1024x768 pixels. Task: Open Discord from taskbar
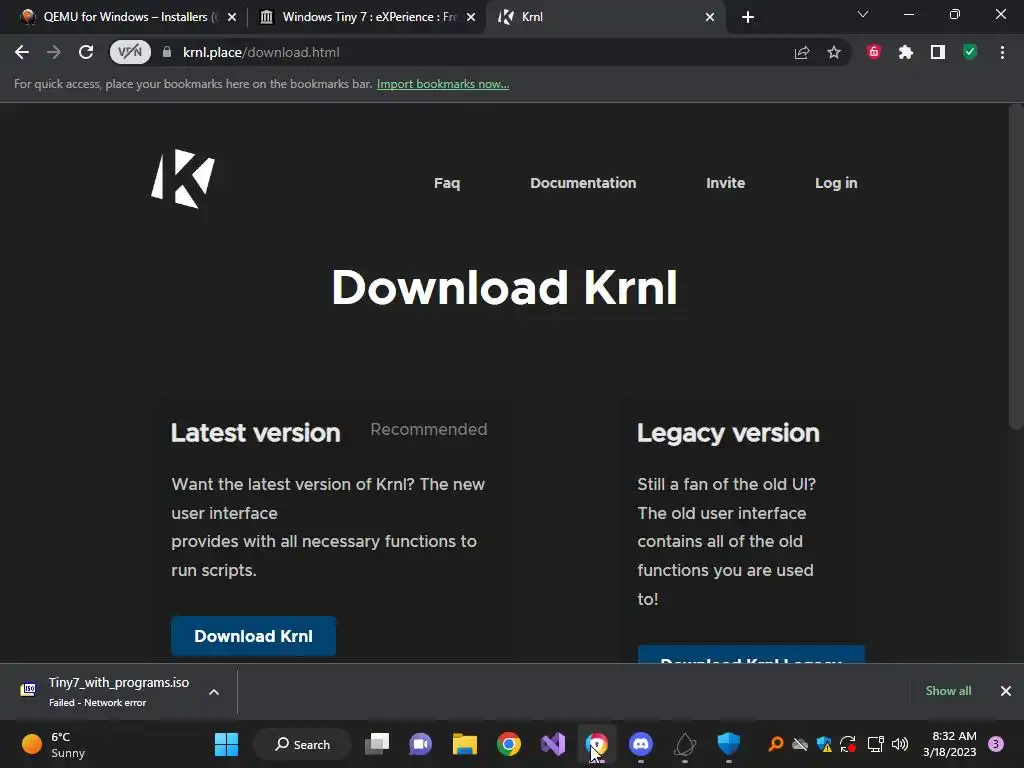coord(641,744)
